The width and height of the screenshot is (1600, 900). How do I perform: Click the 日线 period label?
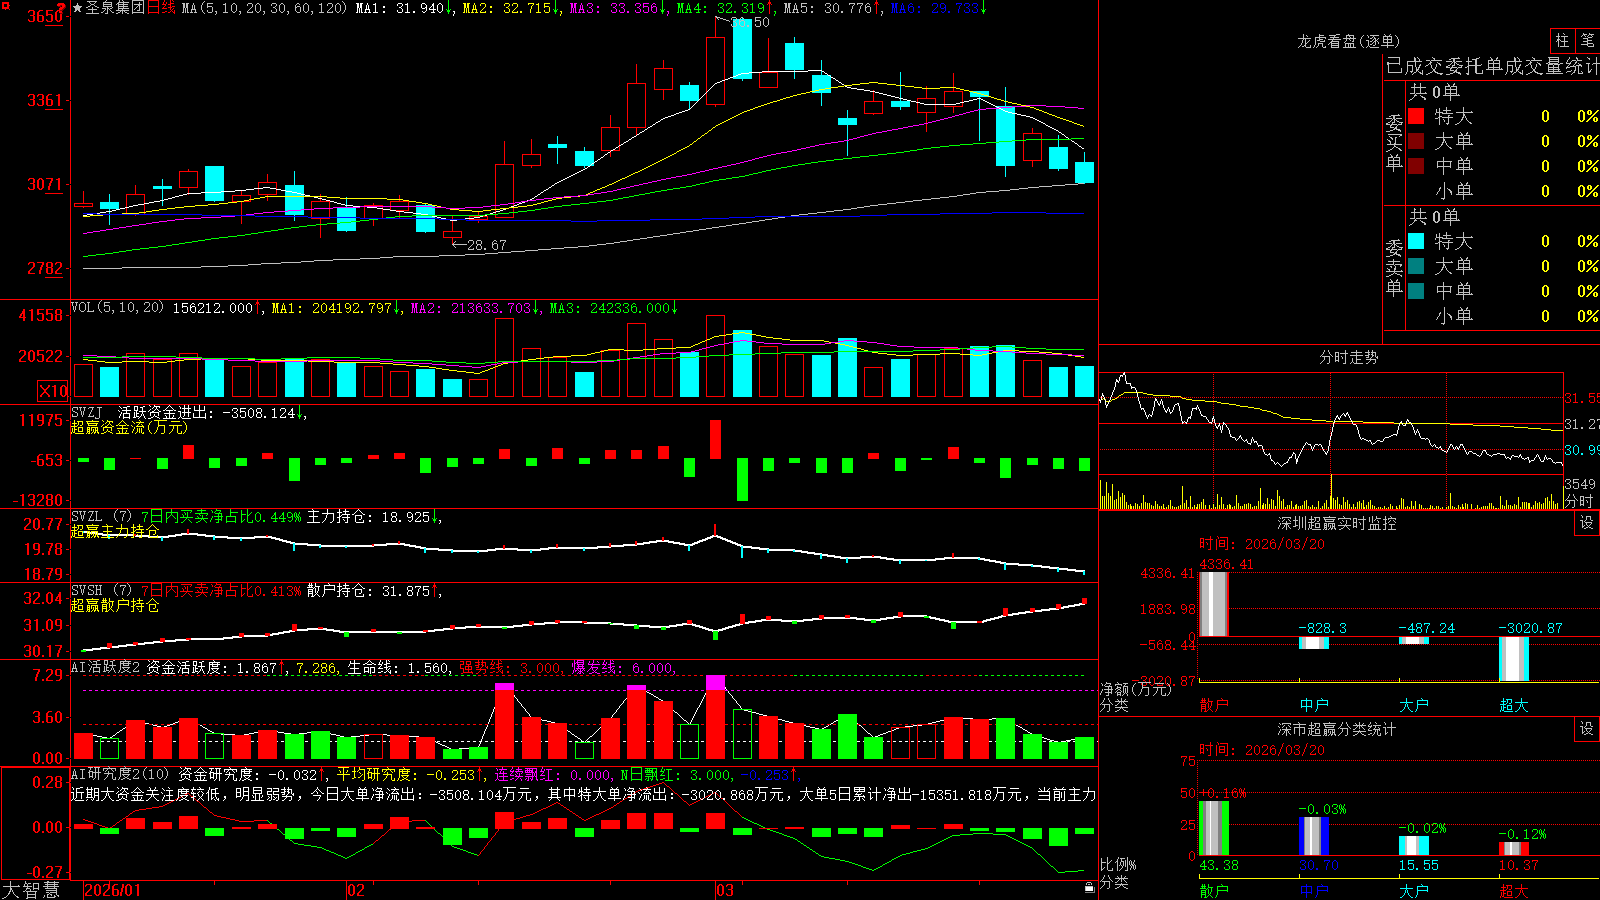(x=161, y=8)
